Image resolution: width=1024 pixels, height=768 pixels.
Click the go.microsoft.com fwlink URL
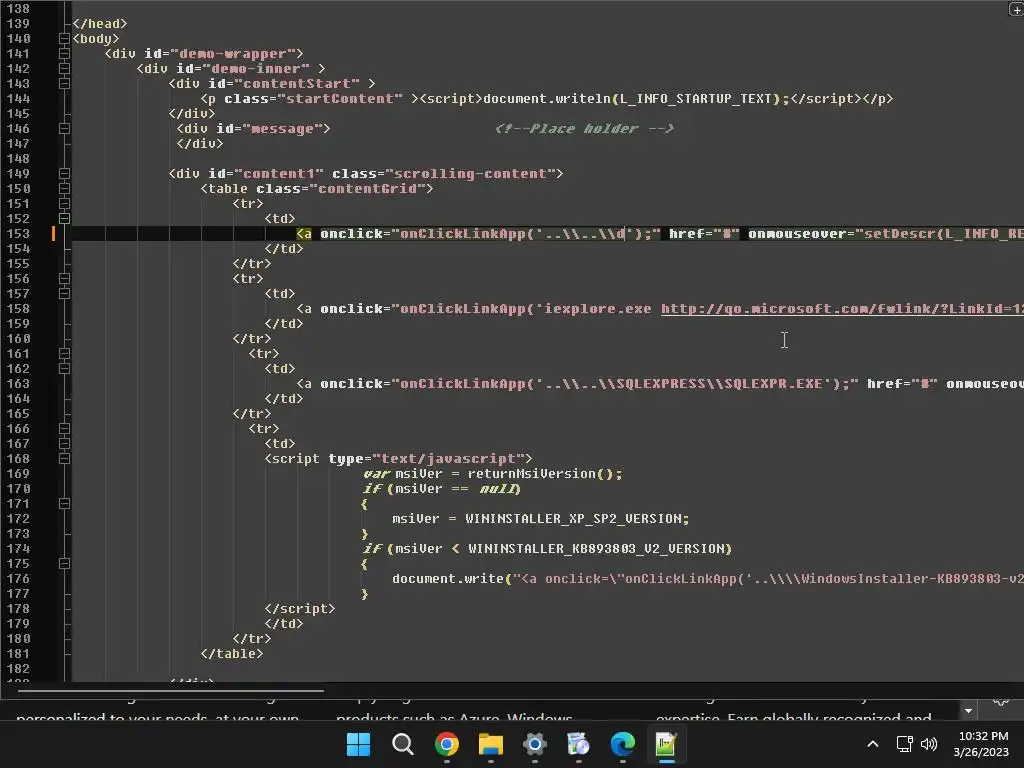tap(842, 309)
